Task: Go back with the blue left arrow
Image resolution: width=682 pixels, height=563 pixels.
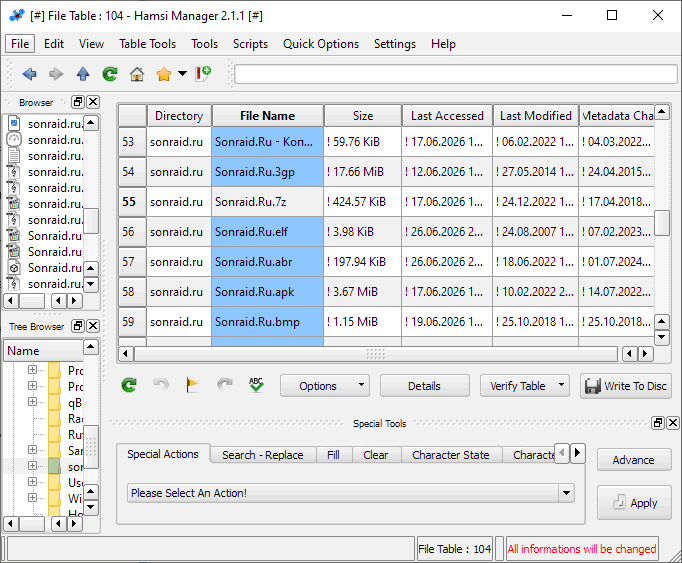Action: tap(30, 74)
